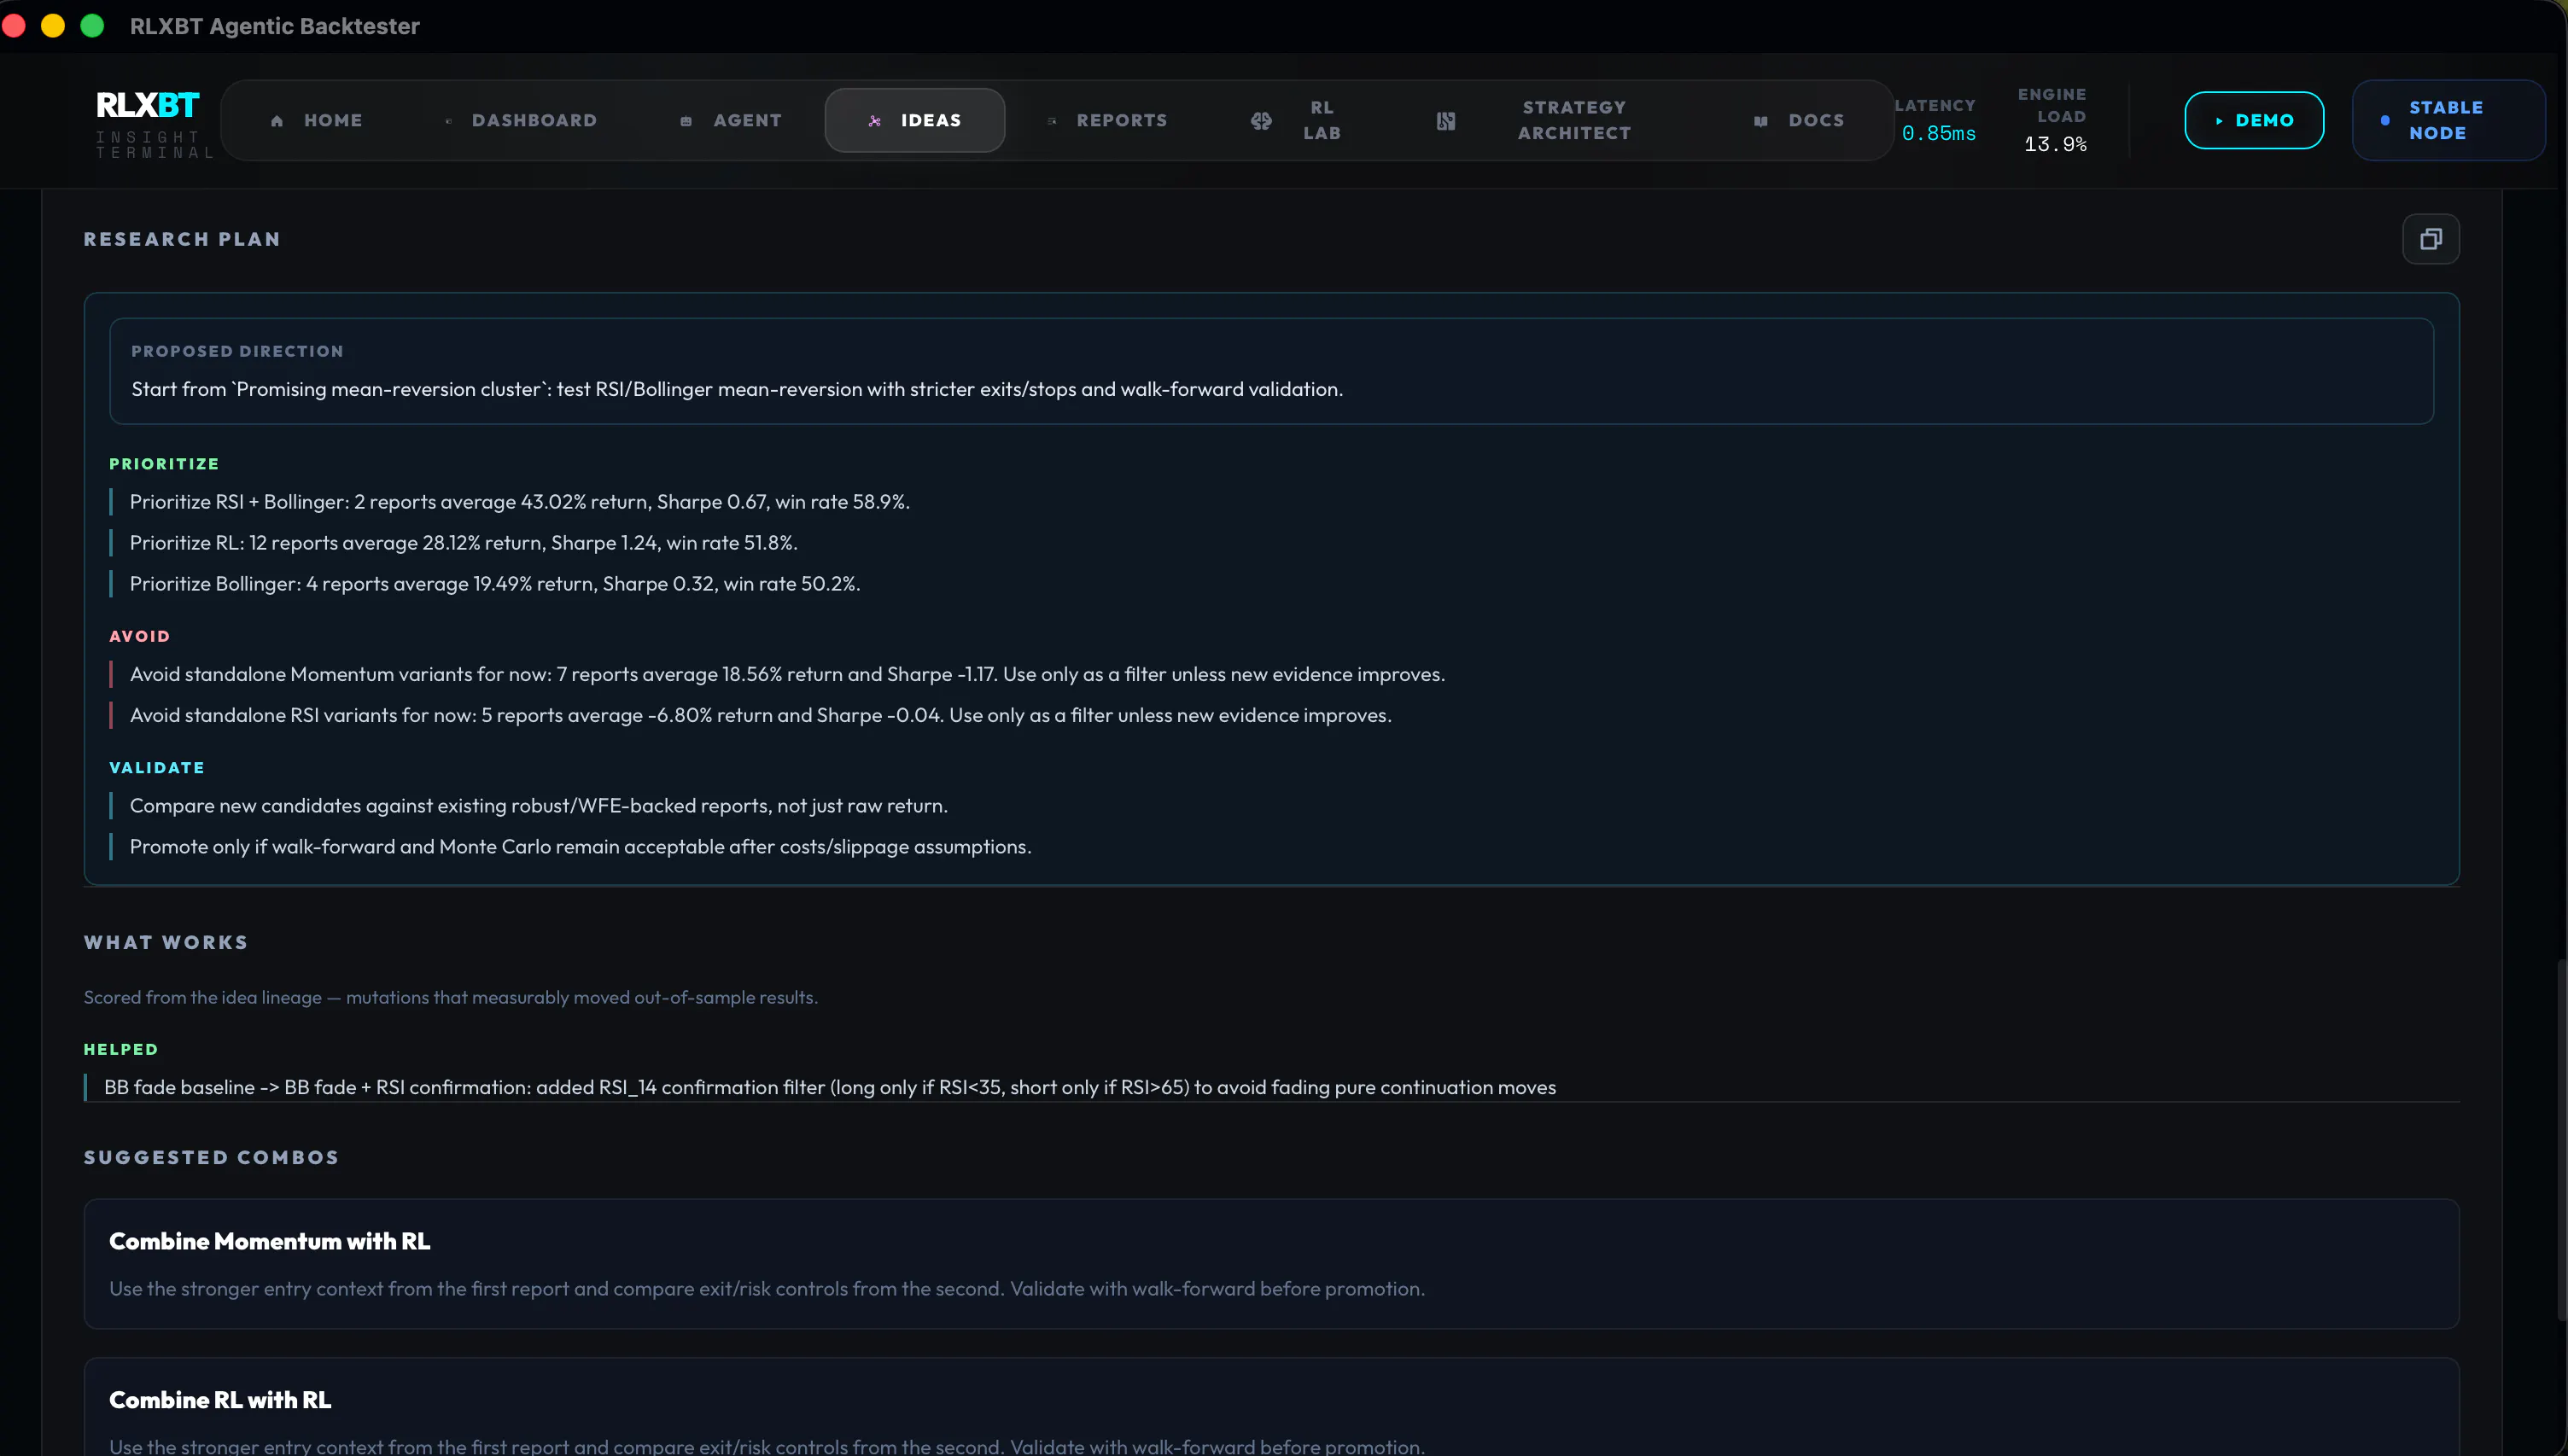Screen dimensions: 2568x1456
Task: Click the Scored from the idea lineage subtitle
Action: tap(450, 997)
